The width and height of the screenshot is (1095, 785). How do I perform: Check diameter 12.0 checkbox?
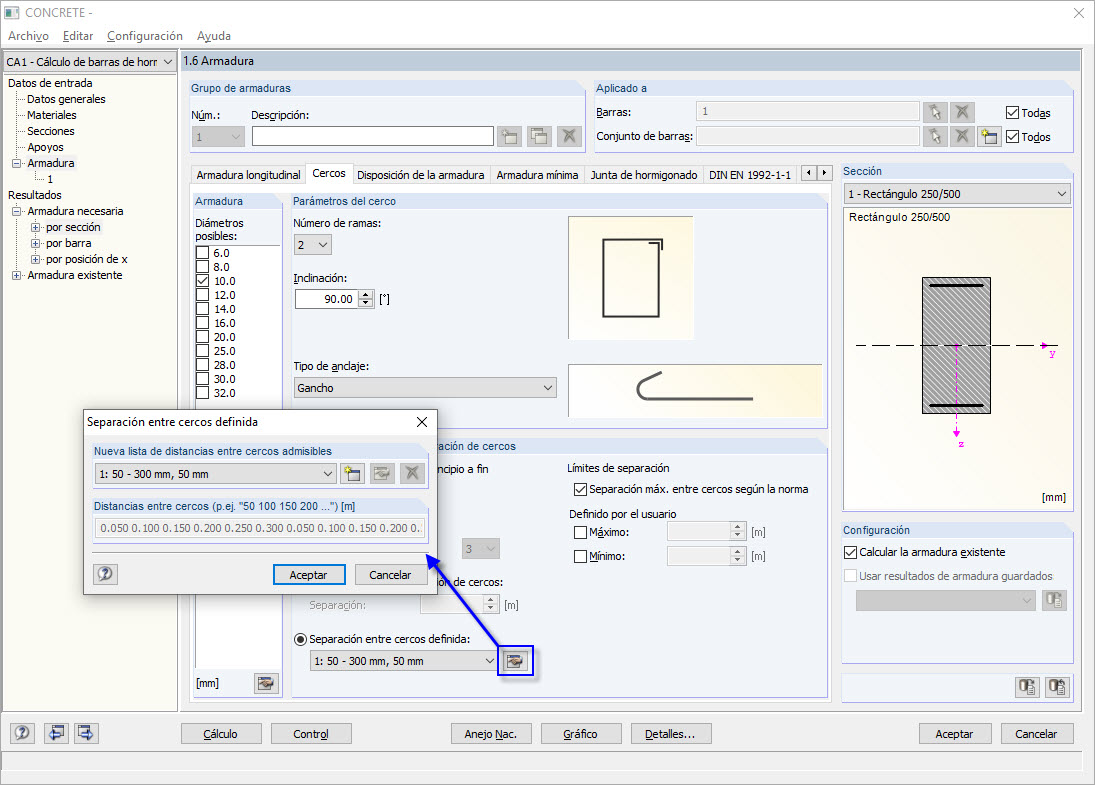pos(203,295)
